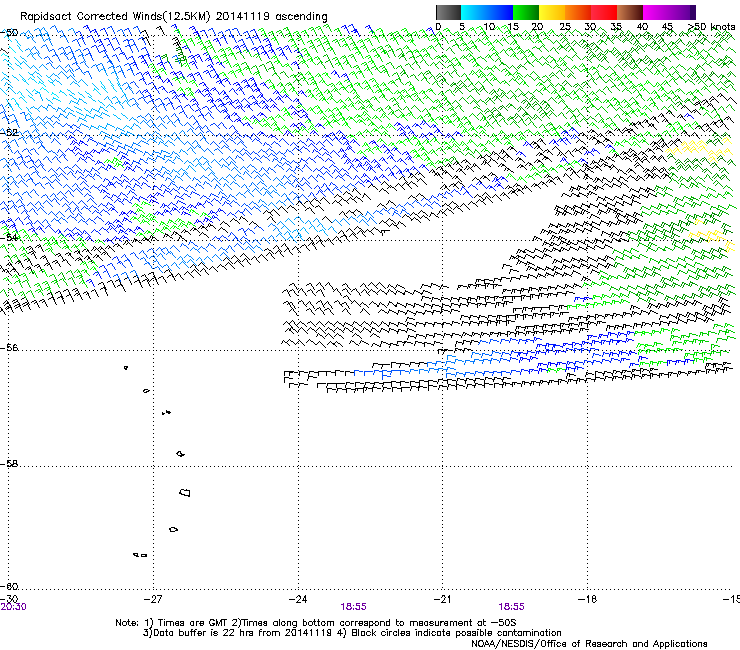Screen dimensions: 740x650
Task: Click the '-18' longitude axis label
Action: click(587, 599)
